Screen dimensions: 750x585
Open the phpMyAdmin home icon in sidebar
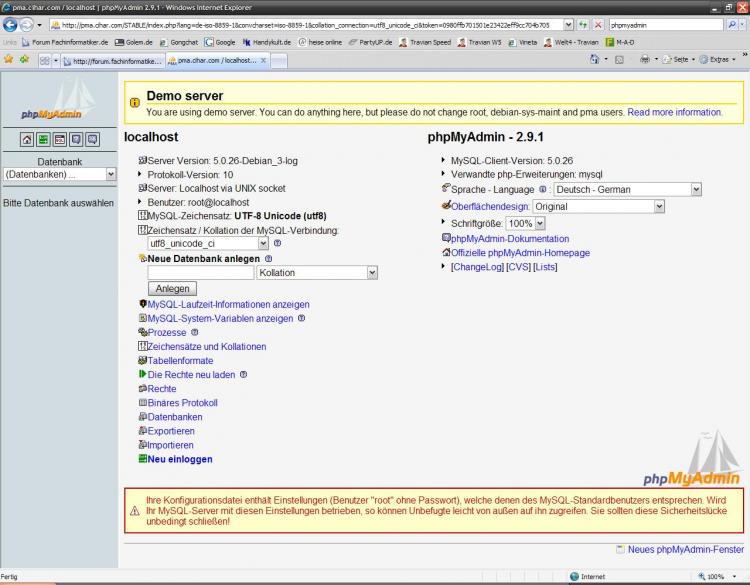click(x=27, y=140)
